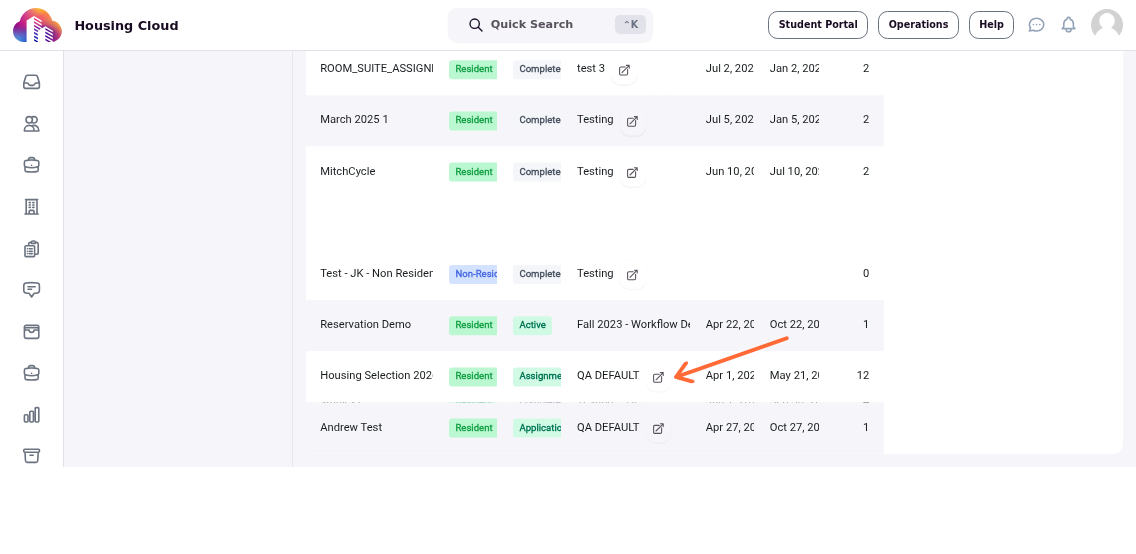Image resolution: width=1136 pixels, height=554 pixels.
Task: Click the Housing Cloud logo
Action: (37, 25)
